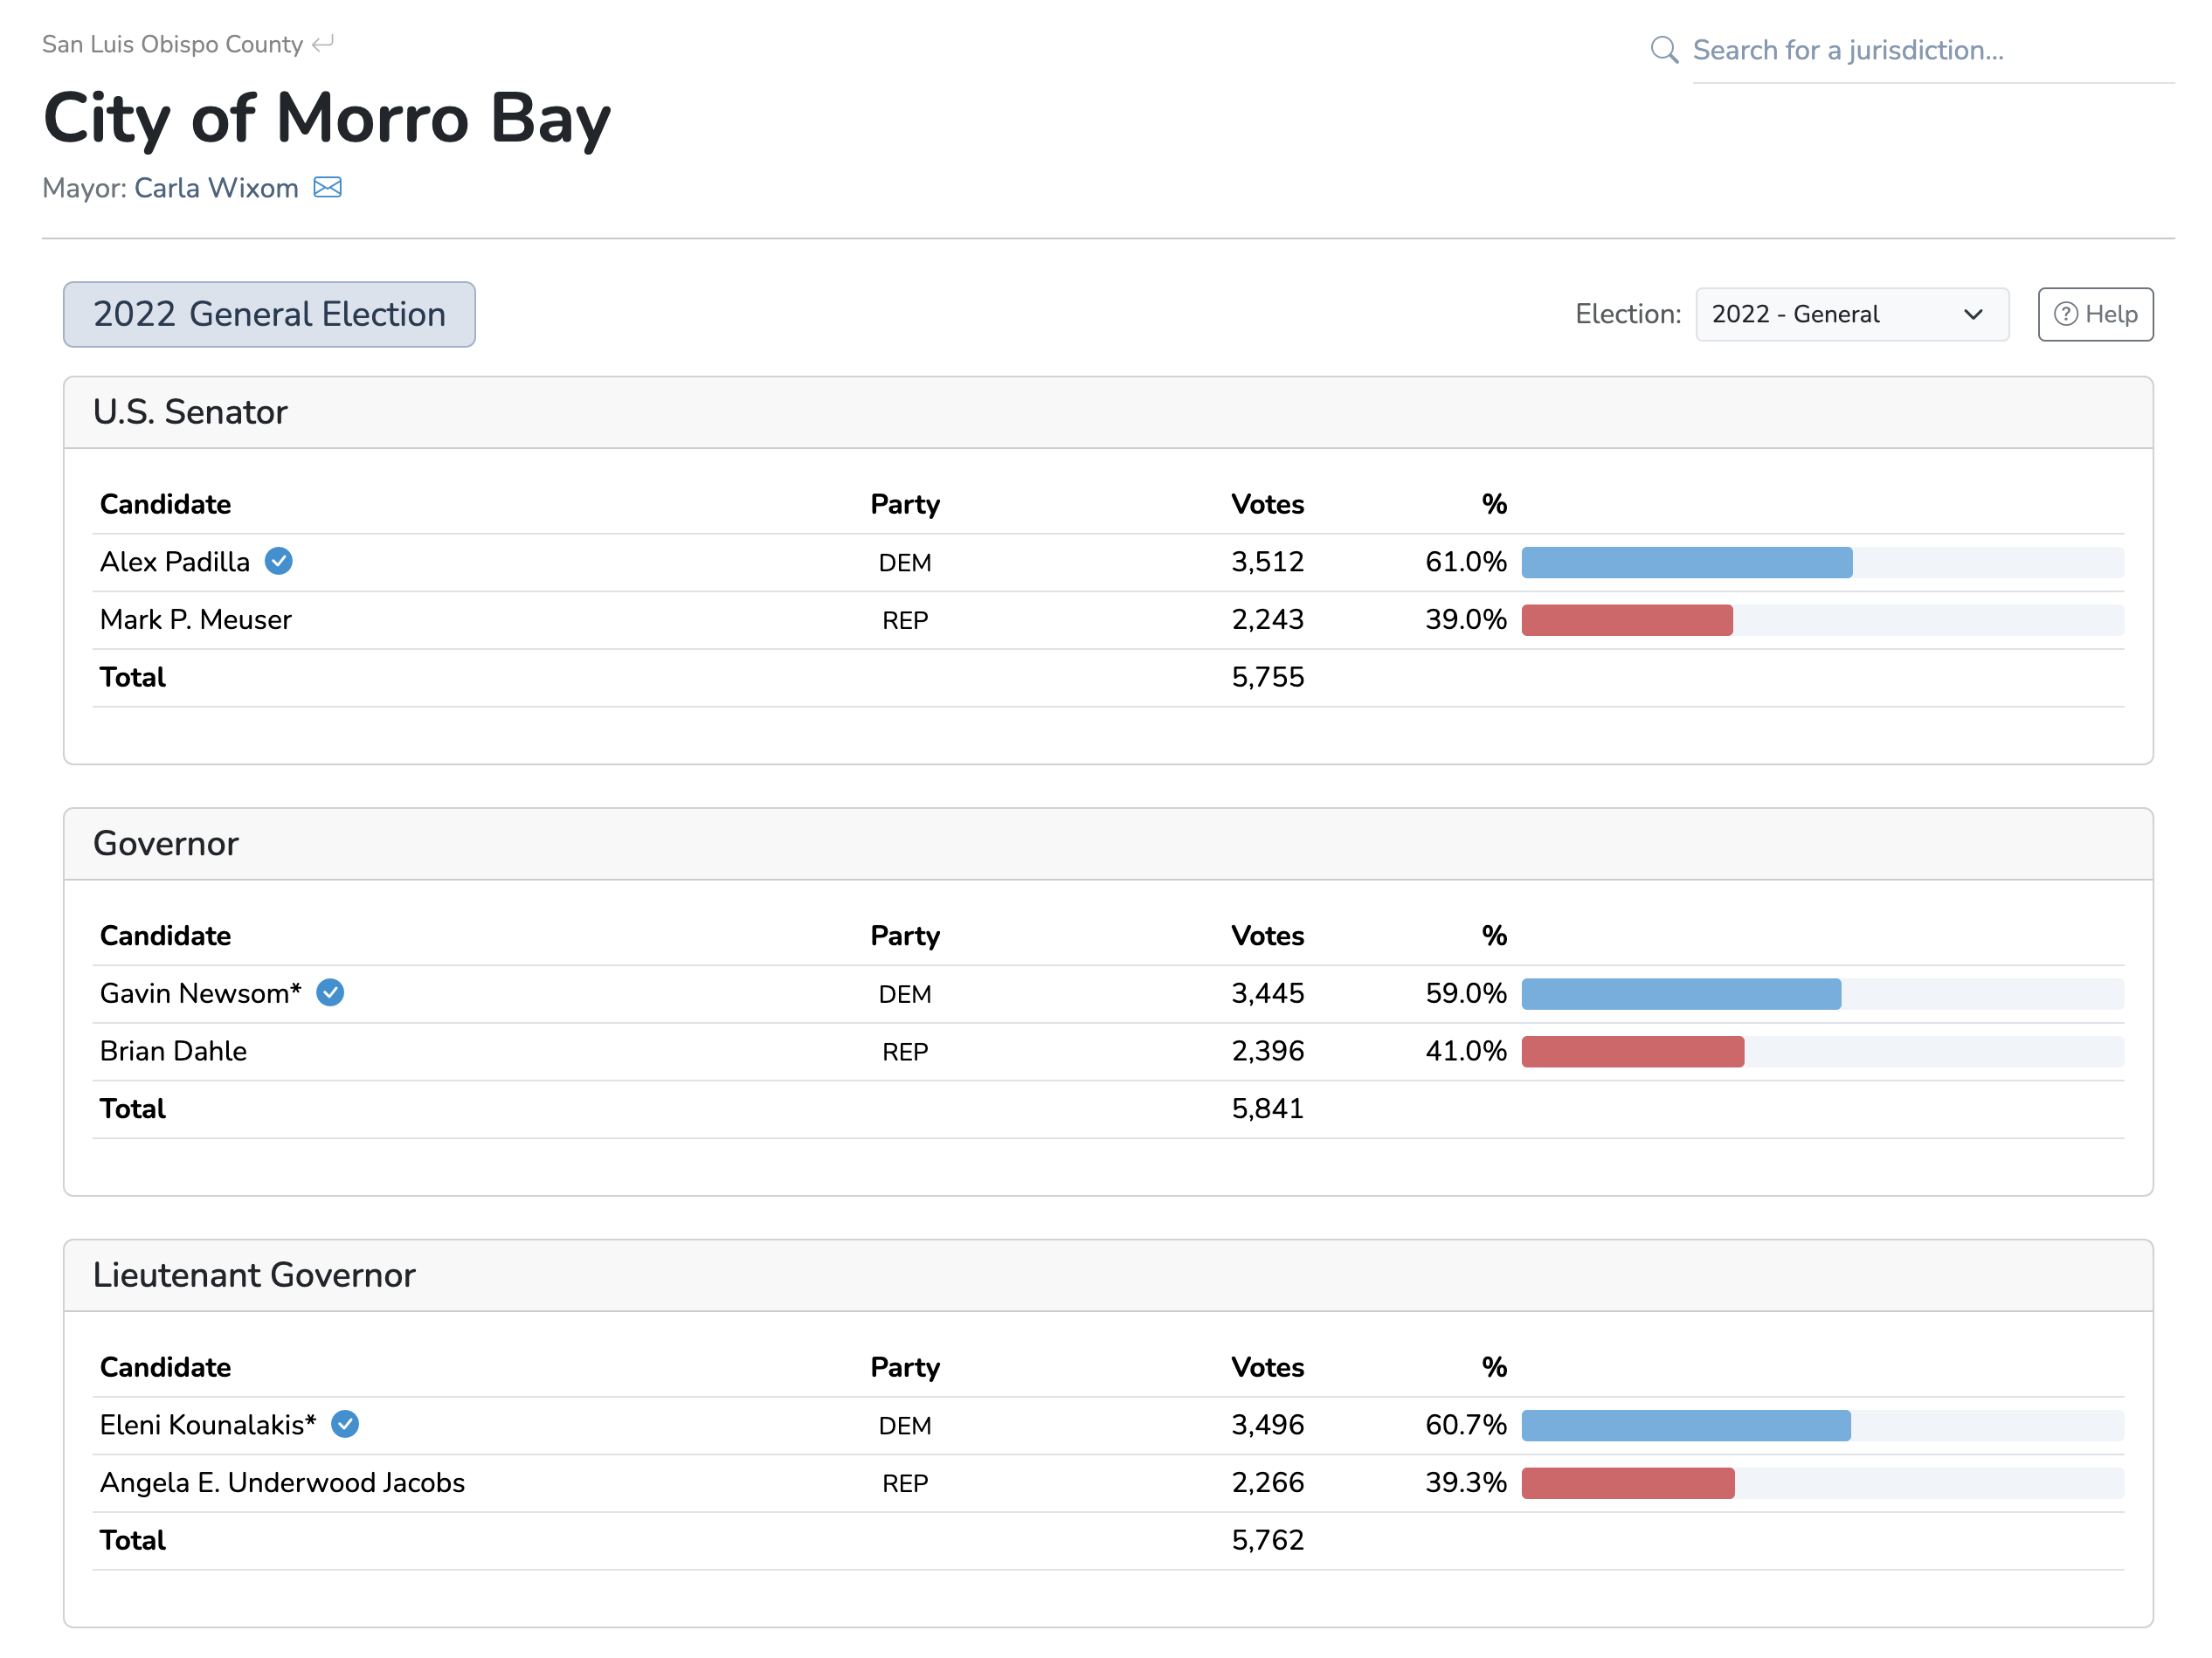Click the vote count 2,266
Image resolution: width=2212 pixels, height=1658 pixels.
(1267, 1483)
